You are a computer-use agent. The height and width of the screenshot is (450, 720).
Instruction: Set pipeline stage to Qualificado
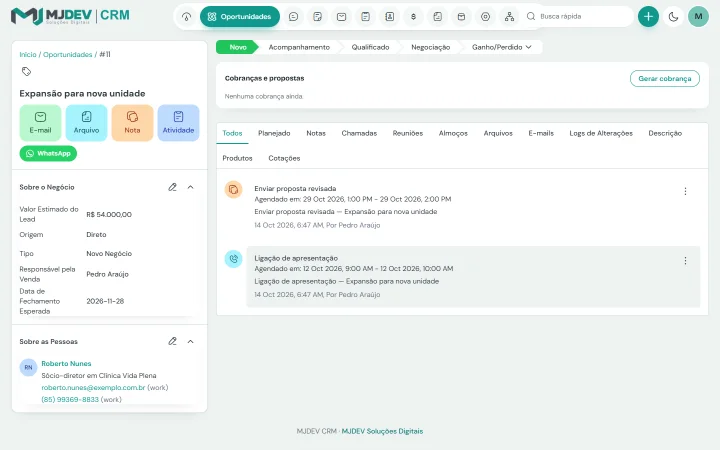click(x=370, y=47)
